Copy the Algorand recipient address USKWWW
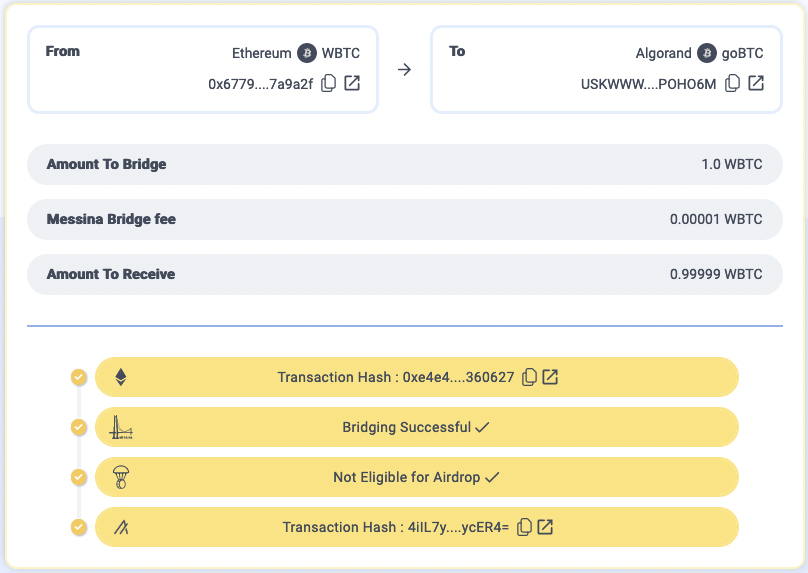Screen dimensions: 808x573 click(x=733, y=84)
